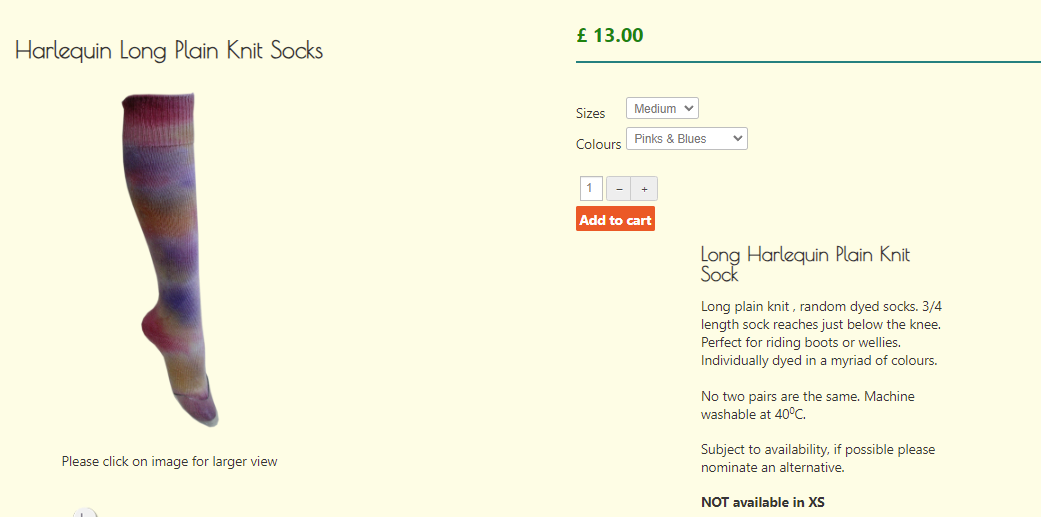Open the Sizes dropdown showing Medium

point(662,108)
